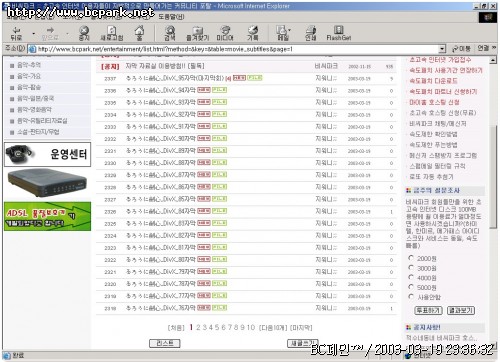Select the 사용안함 poll option
This screenshot has width=500, height=362.
click(x=411, y=296)
